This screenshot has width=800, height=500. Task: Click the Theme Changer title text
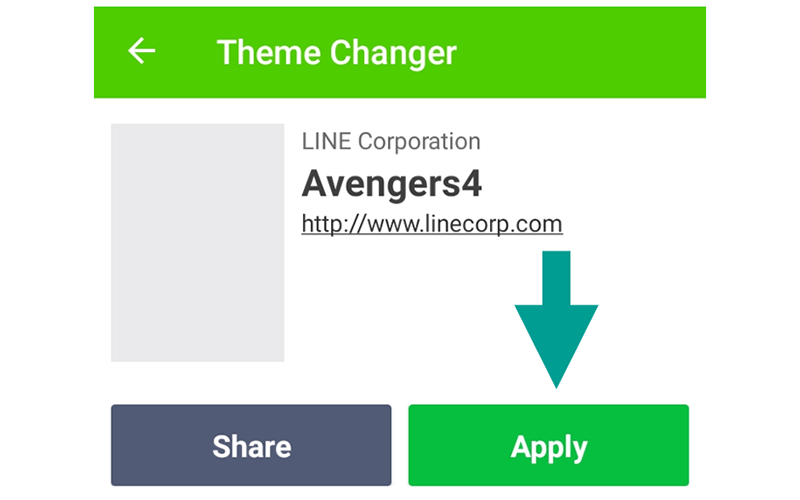(337, 53)
